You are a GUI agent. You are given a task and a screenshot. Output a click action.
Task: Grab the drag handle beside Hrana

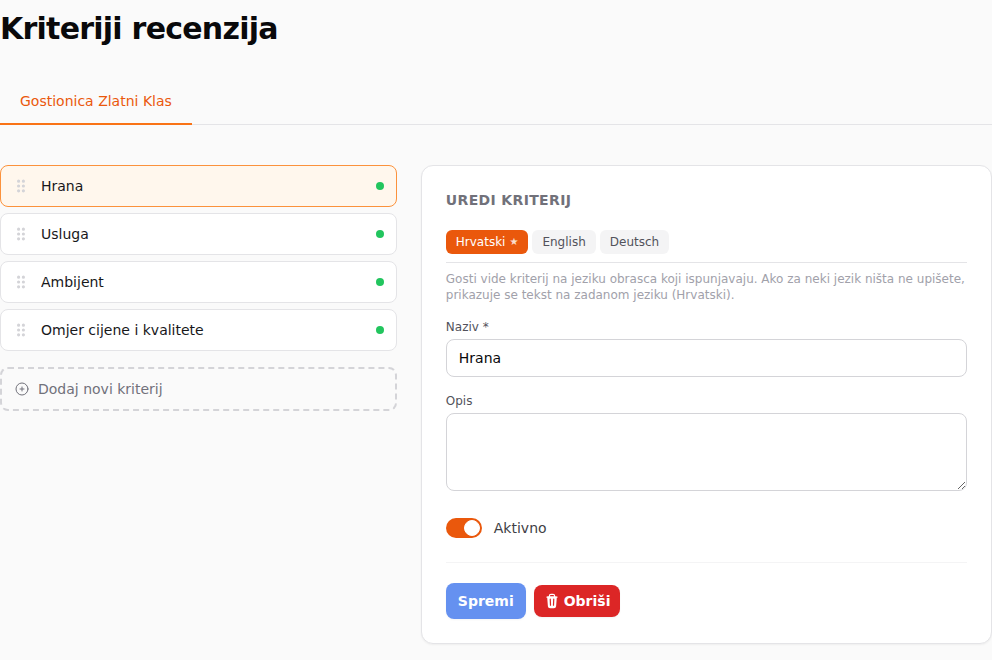[x=21, y=186]
